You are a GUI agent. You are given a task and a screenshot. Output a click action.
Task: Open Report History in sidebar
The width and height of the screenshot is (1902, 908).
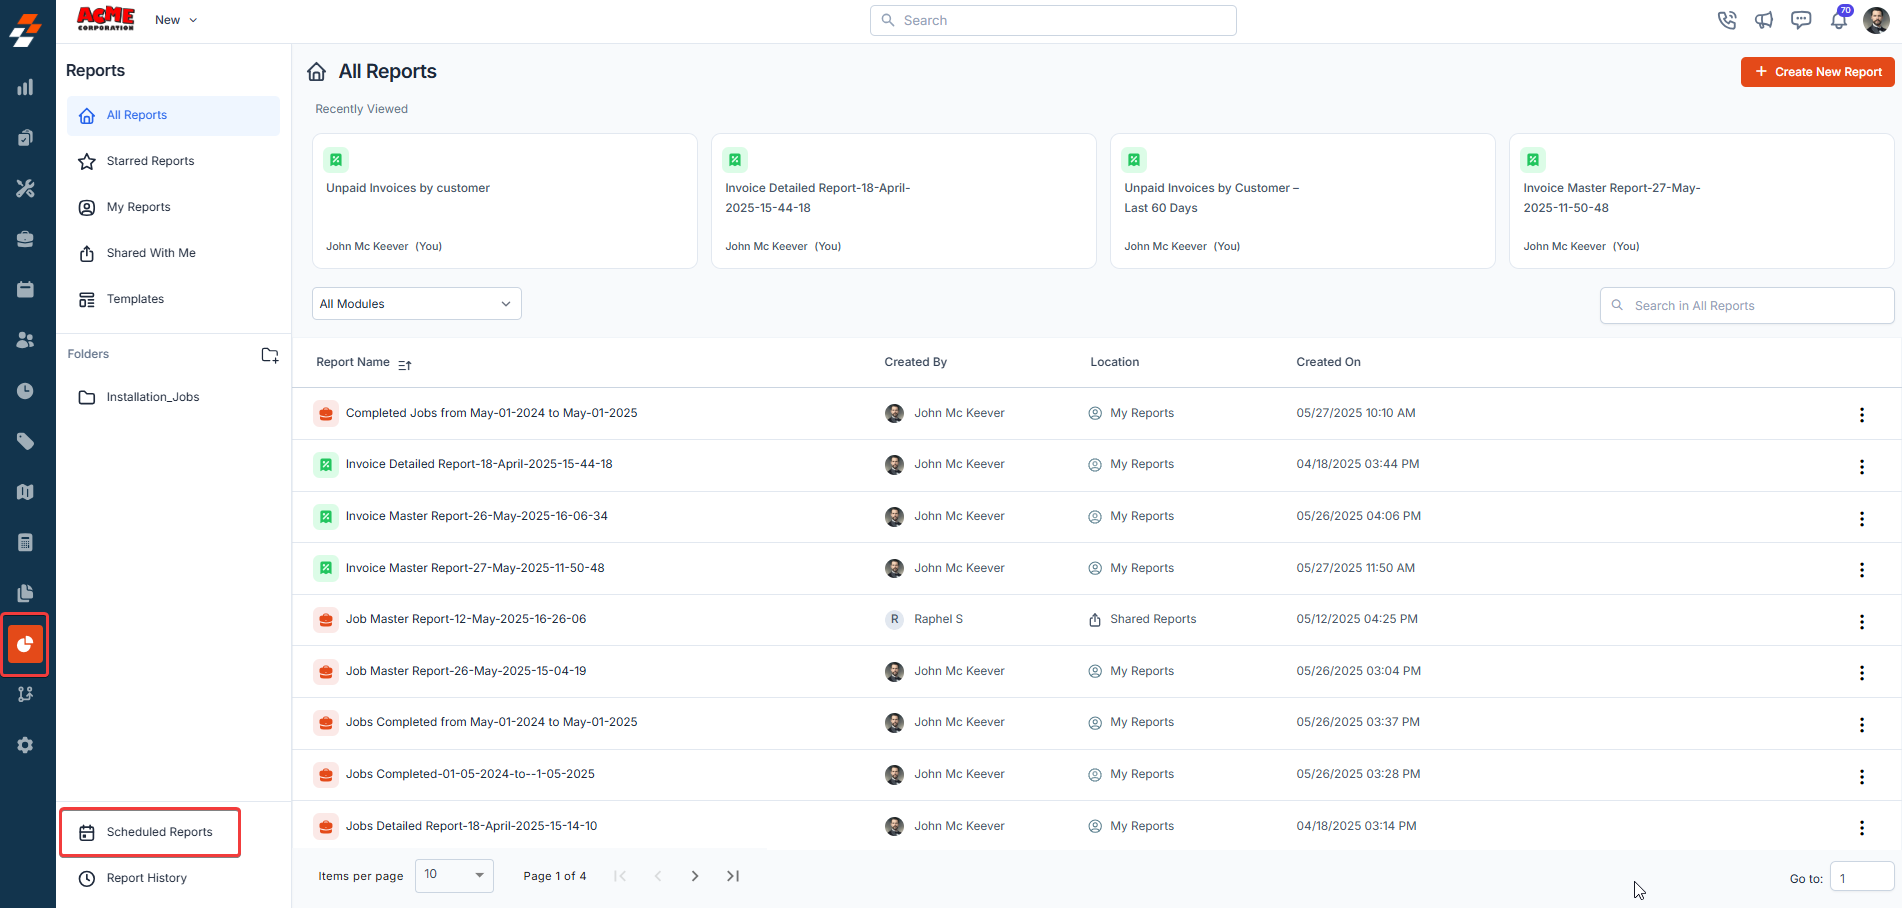[x=173, y=878]
